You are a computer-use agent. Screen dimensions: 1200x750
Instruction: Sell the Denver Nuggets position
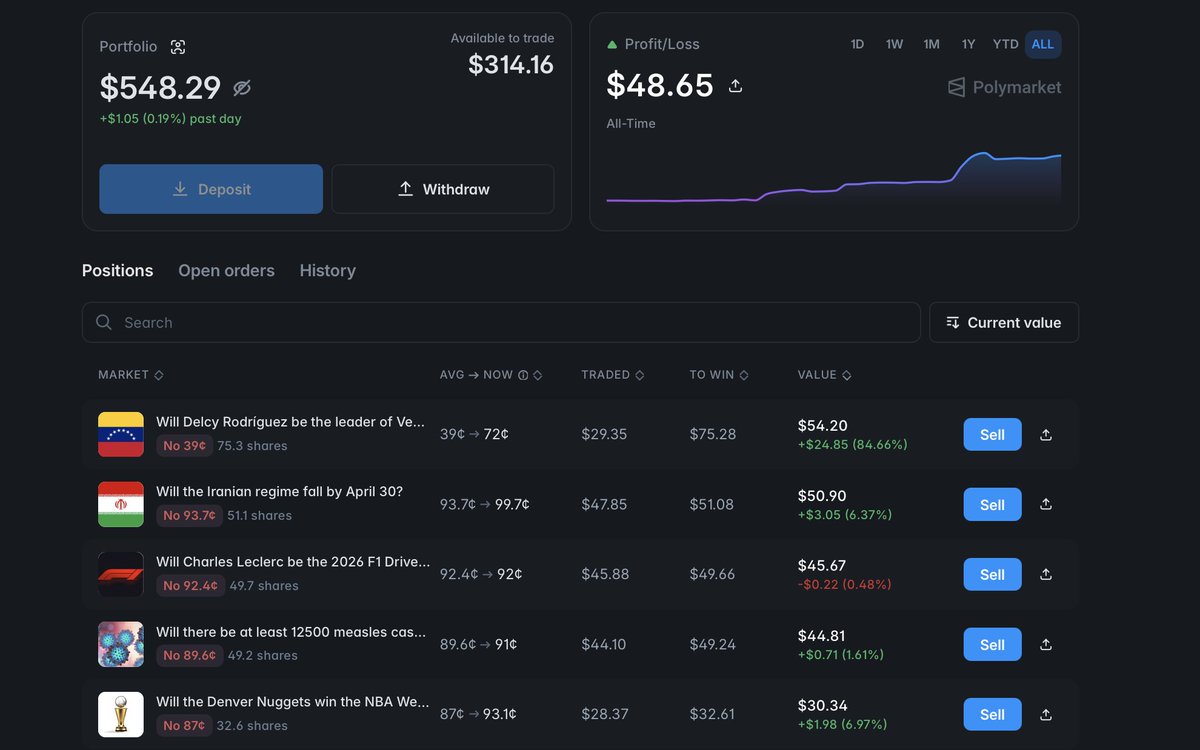[x=992, y=714]
